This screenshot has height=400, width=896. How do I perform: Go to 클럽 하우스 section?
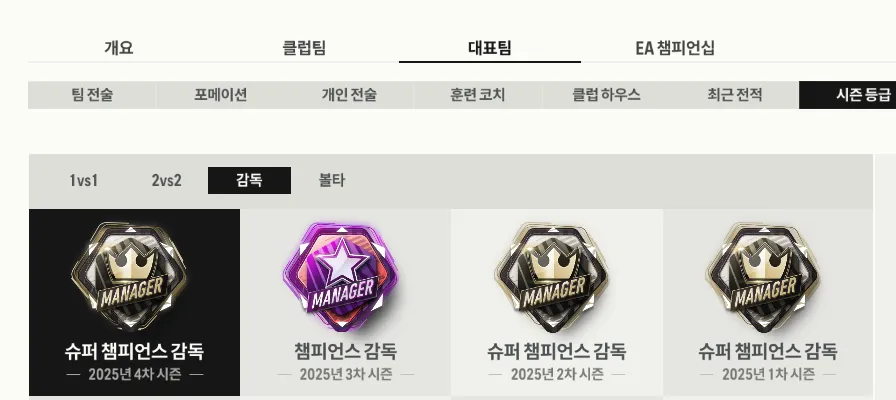point(606,95)
